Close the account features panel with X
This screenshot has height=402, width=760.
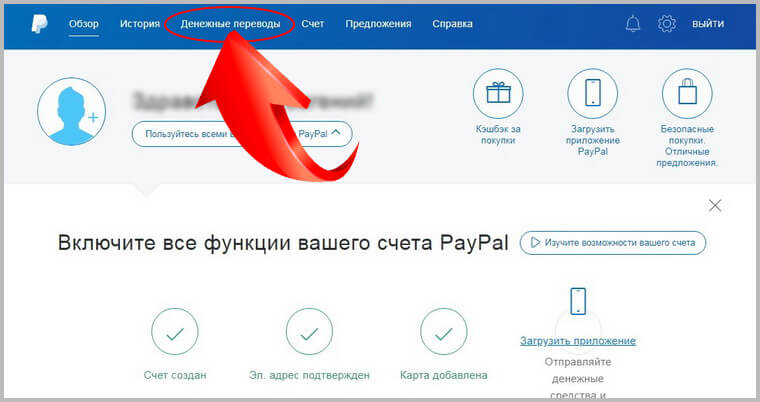point(715,206)
